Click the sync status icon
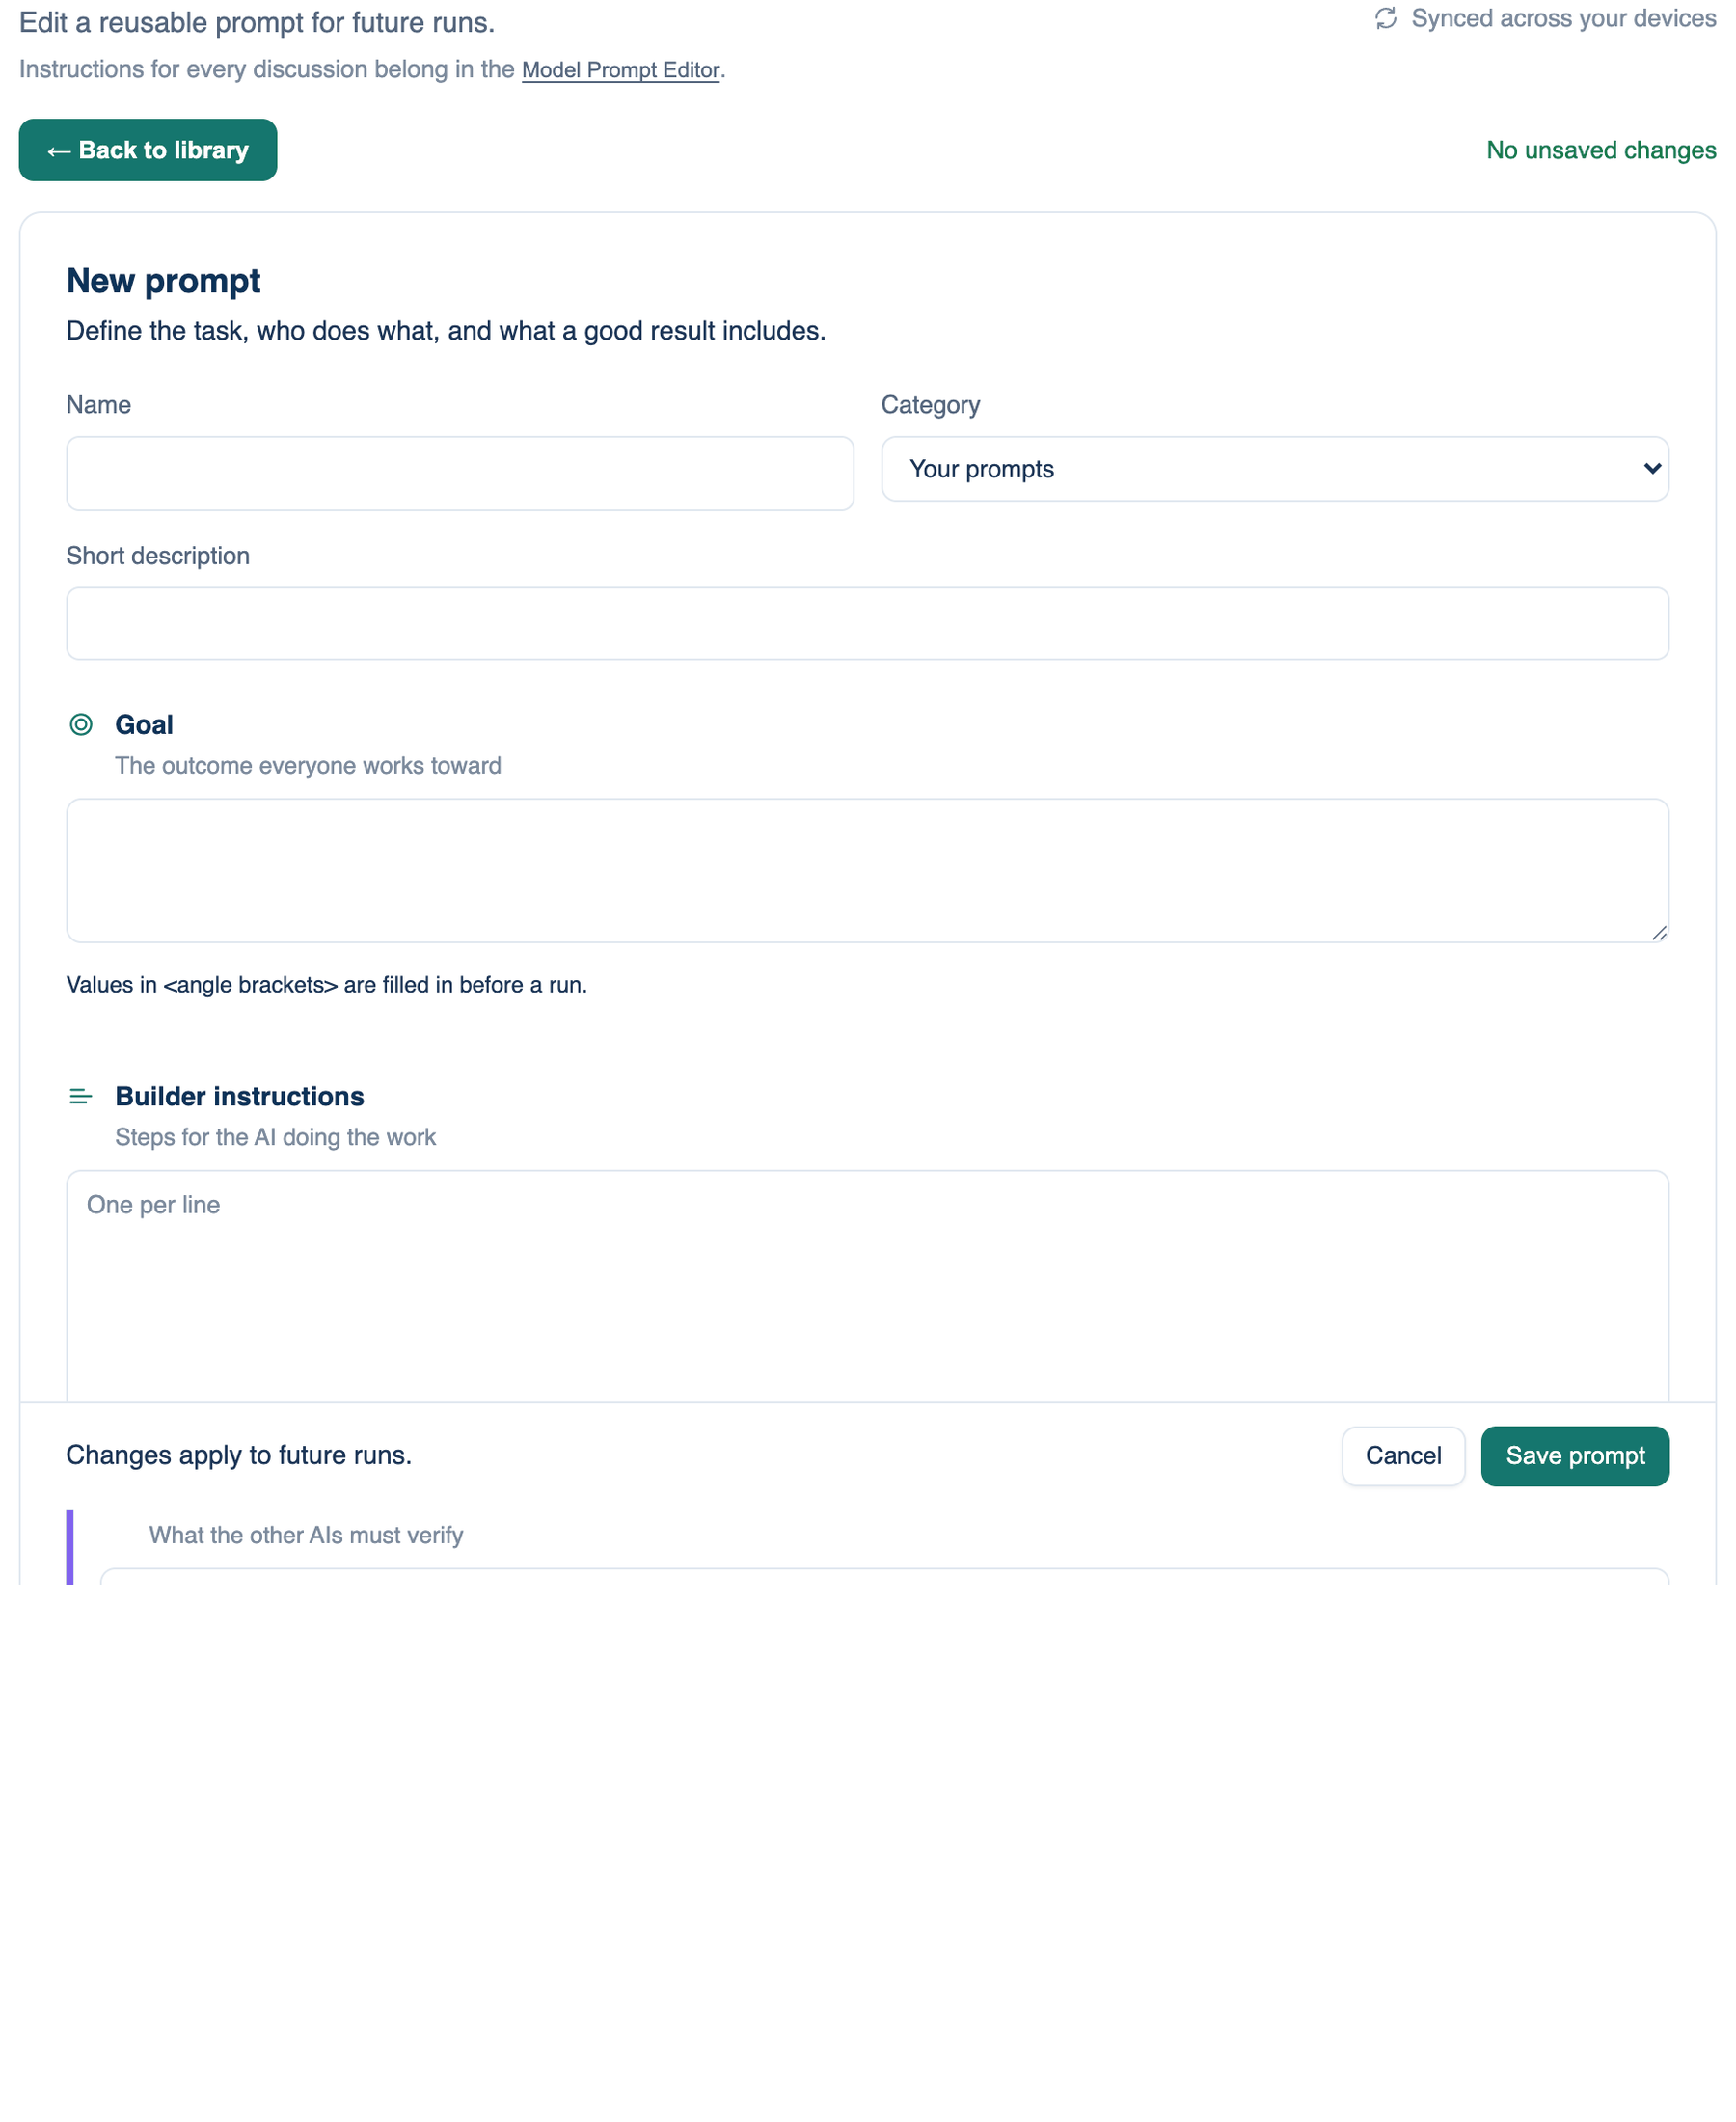The image size is (1736, 2122). click(1386, 18)
